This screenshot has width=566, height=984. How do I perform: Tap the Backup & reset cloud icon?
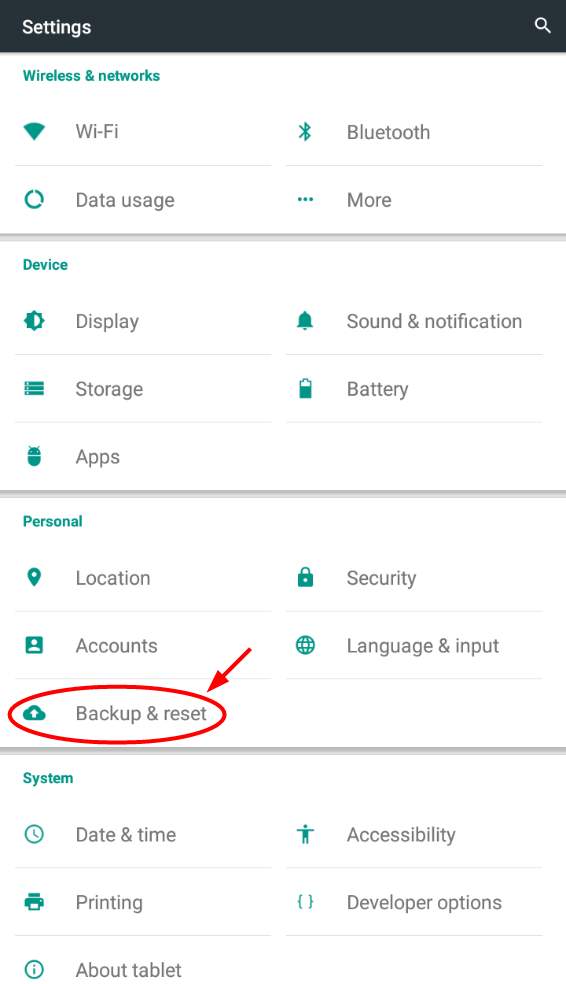(x=34, y=713)
